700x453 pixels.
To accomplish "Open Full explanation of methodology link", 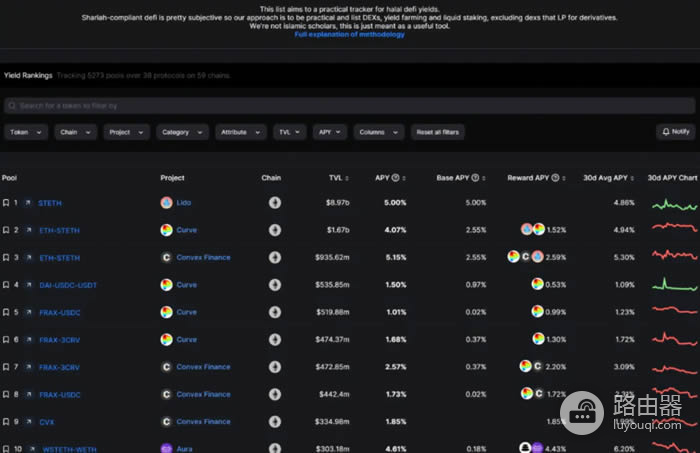I will click(x=350, y=34).
